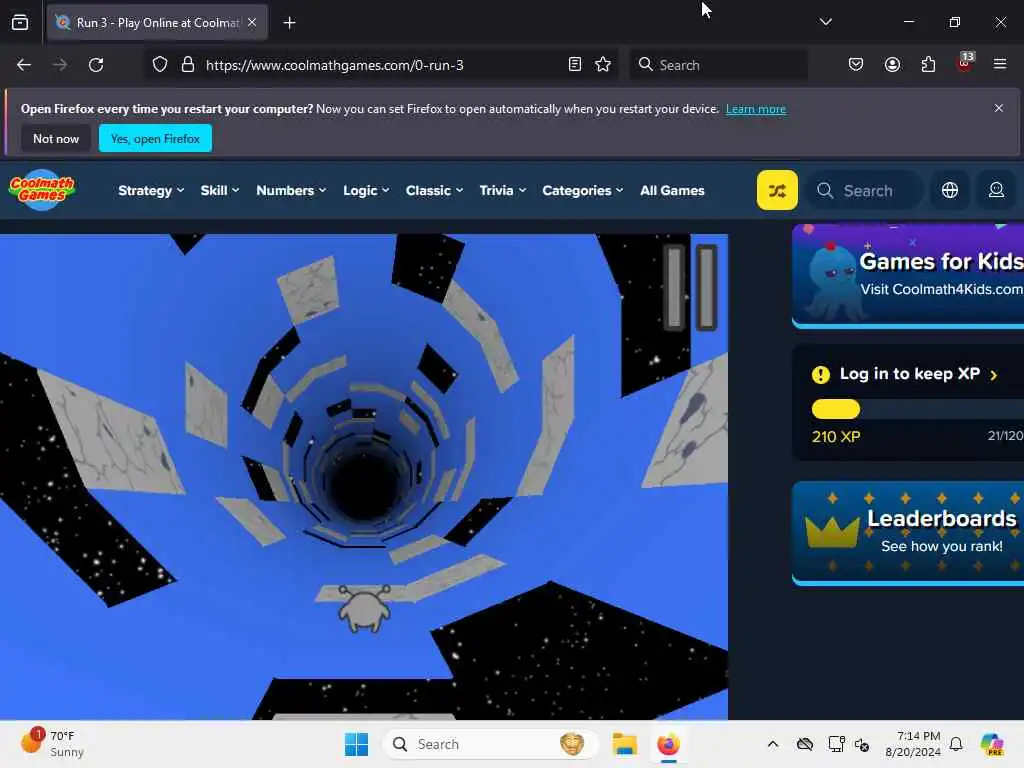Open the Pocket save icon

856,65
